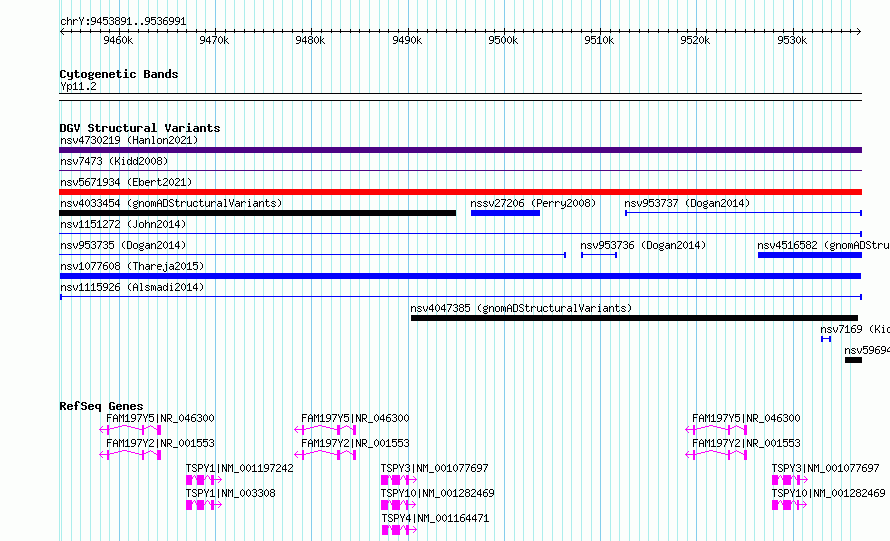The height and width of the screenshot is (541, 890).
Task: Click the nsv5671934 (Ebert2021) label
Action: click(x=126, y=182)
